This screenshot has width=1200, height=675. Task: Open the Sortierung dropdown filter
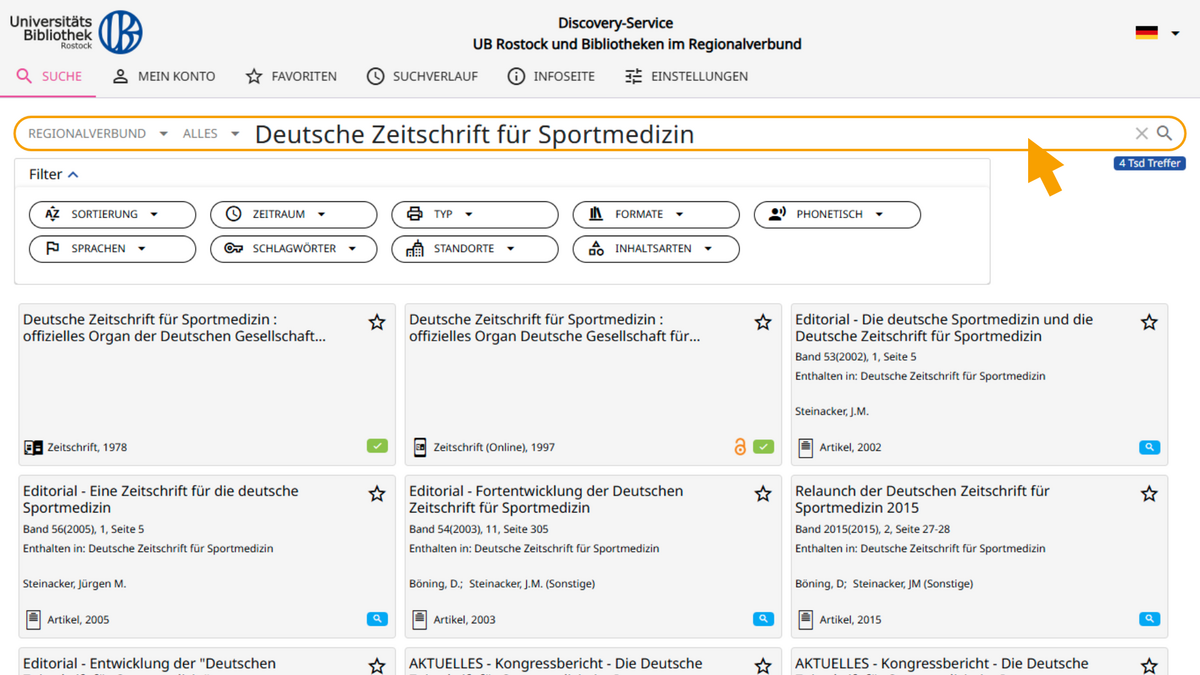click(x=113, y=214)
